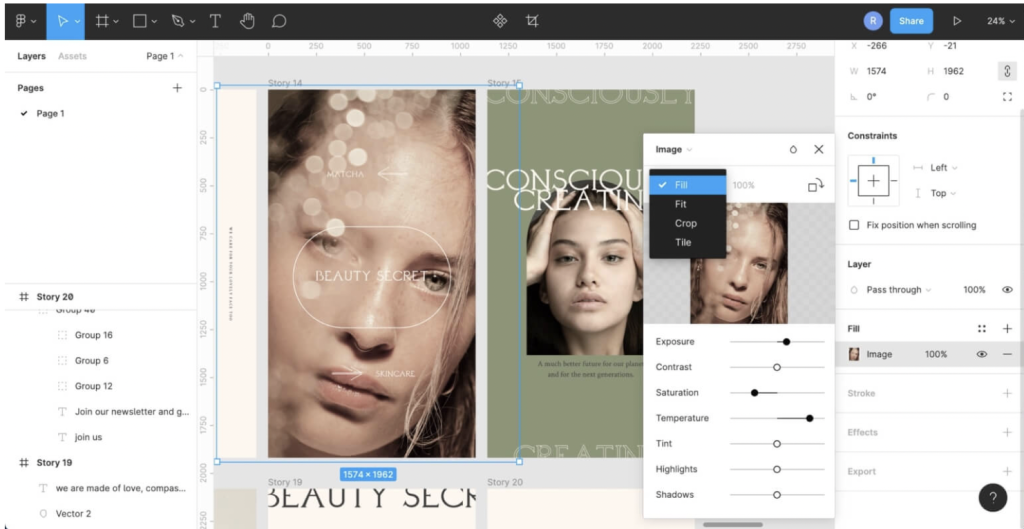Click the Image fill thumbnail swatch

pyautogui.click(x=854, y=354)
